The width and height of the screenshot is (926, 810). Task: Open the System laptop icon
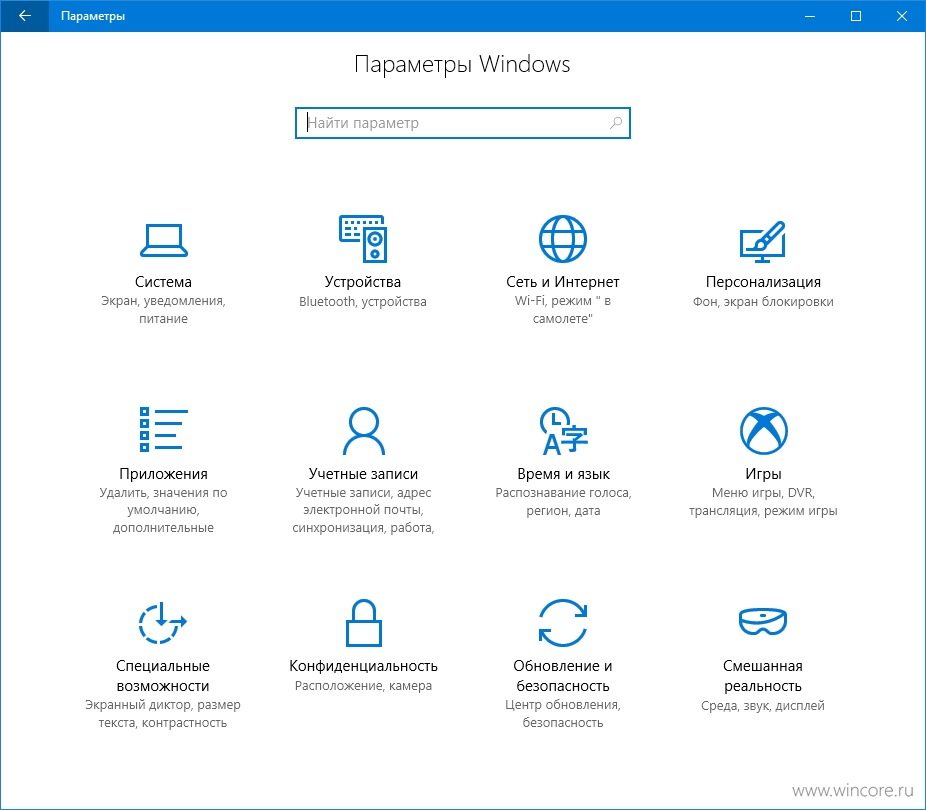point(164,240)
